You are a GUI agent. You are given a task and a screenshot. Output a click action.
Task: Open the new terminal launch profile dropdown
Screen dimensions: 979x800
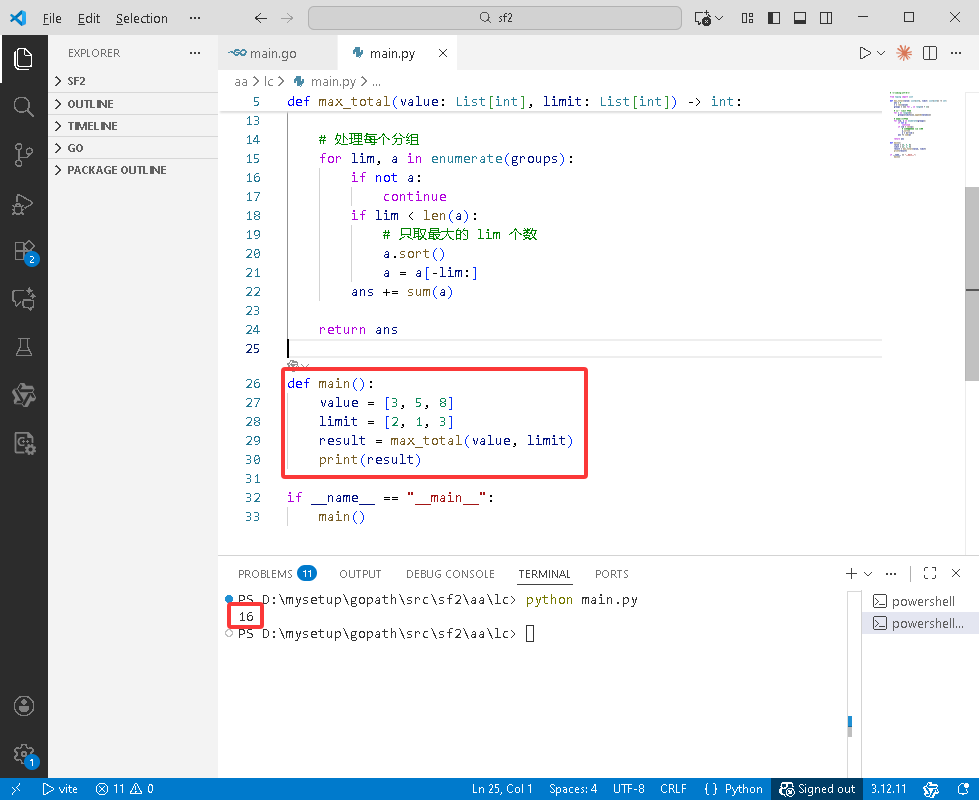click(x=868, y=573)
